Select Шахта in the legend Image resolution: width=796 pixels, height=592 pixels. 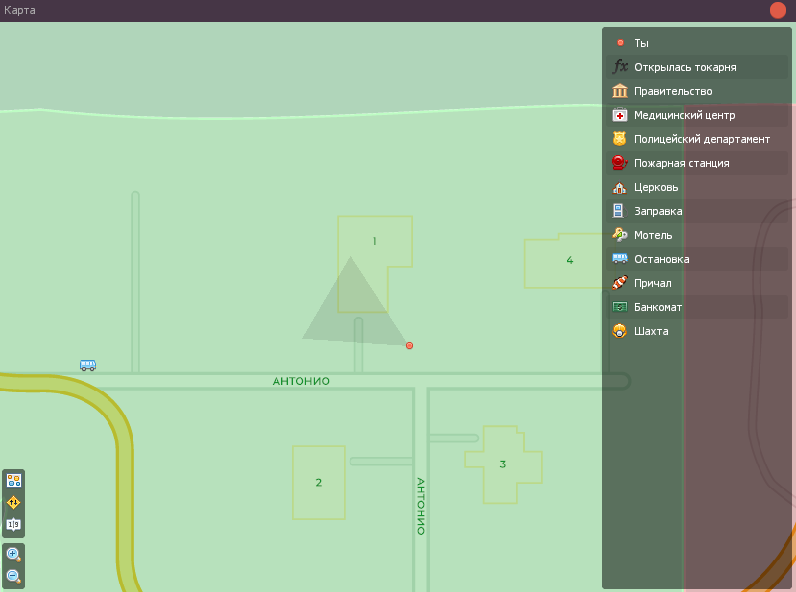[696, 331]
